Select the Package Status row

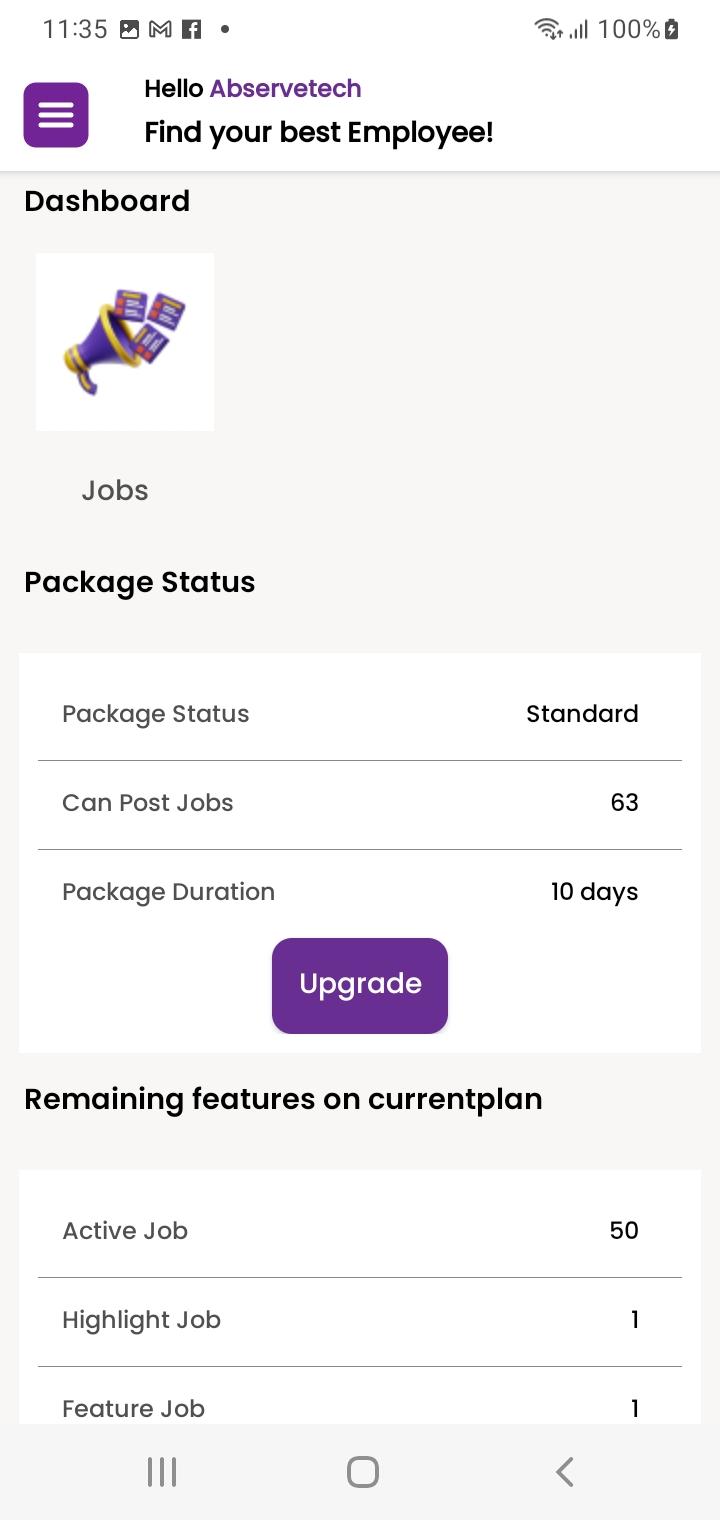[x=360, y=714]
